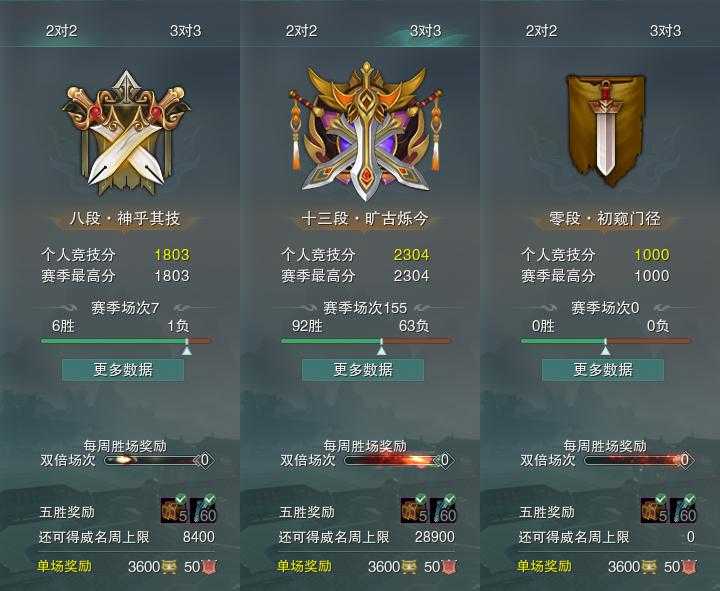
Task: Click the blue 60 reward icon in left panel
Action: pyautogui.click(x=203, y=510)
